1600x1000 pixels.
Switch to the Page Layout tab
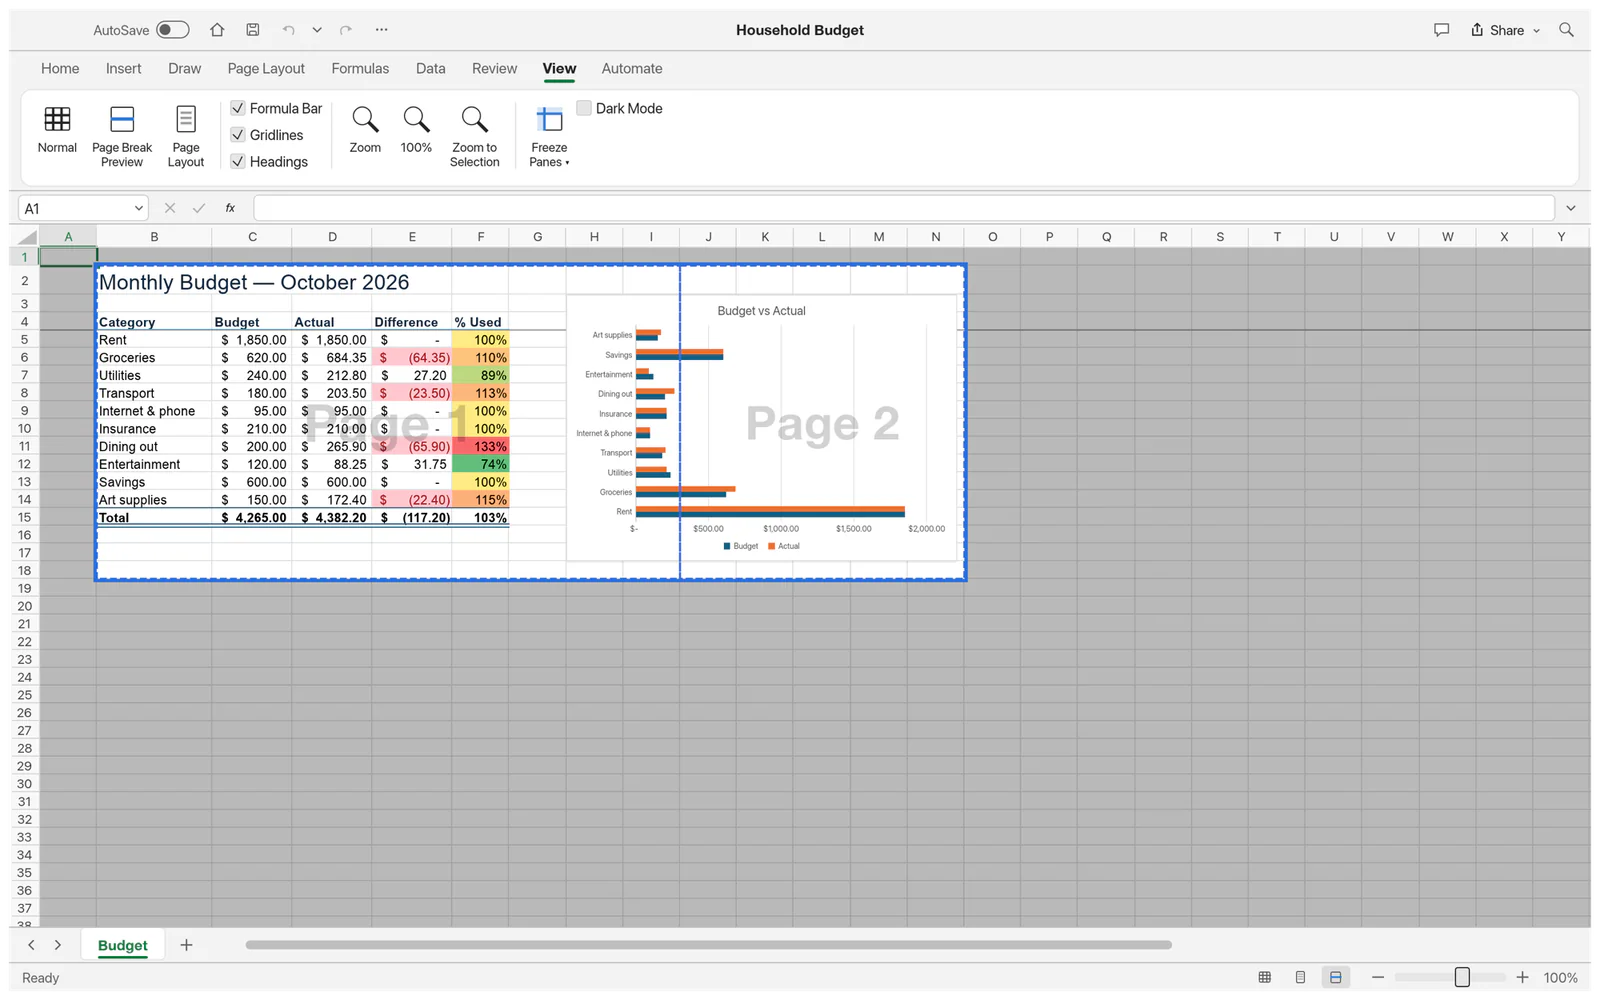(x=266, y=69)
